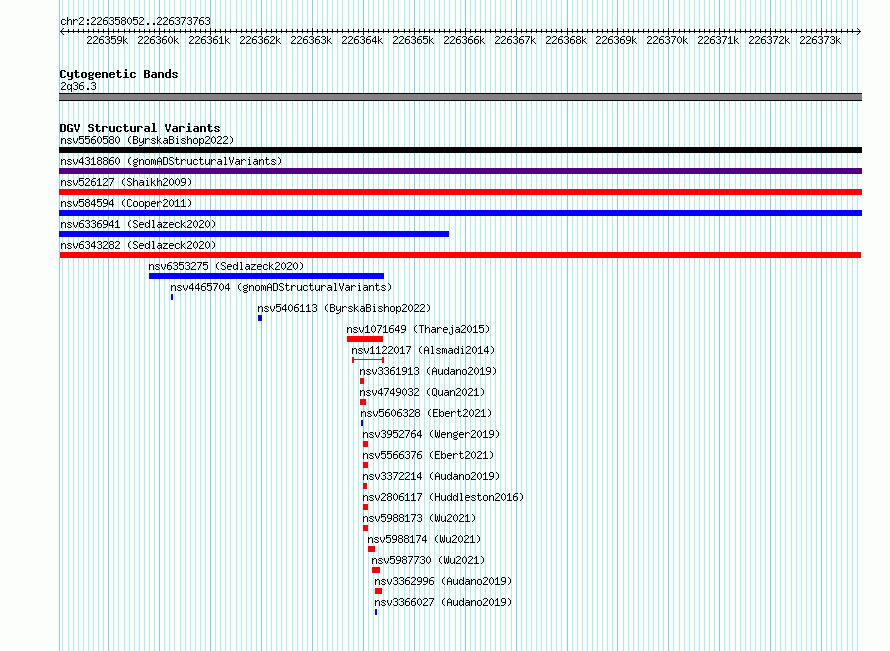Click the 226368k ruler tick label
Image resolution: width=890 pixels, height=651 pixels.
566,41
